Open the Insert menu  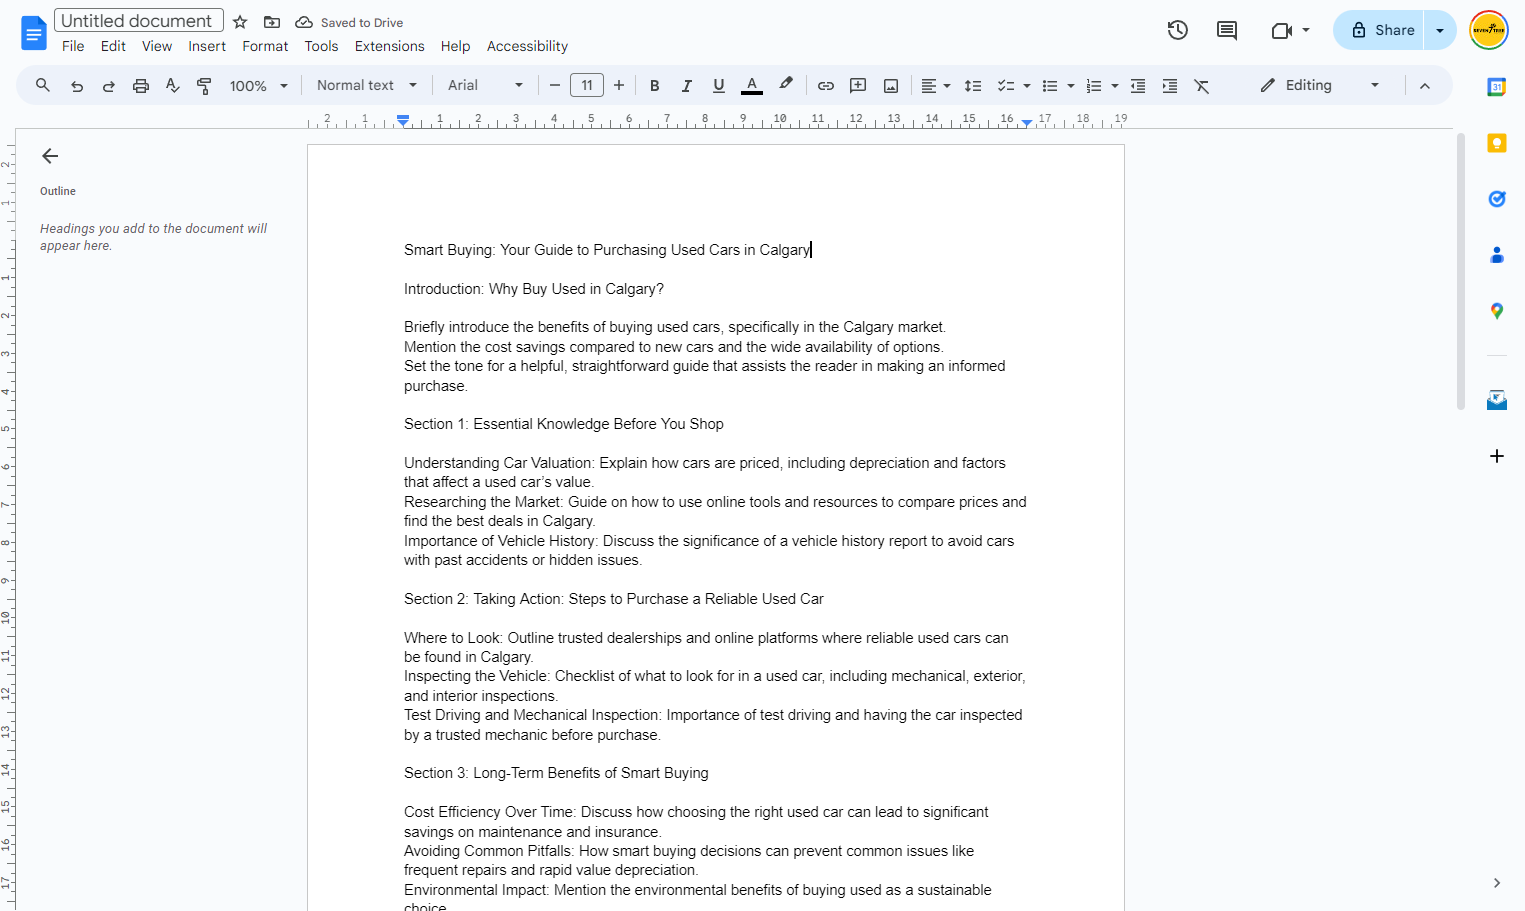pyautogui.click(x=207, y=46)
